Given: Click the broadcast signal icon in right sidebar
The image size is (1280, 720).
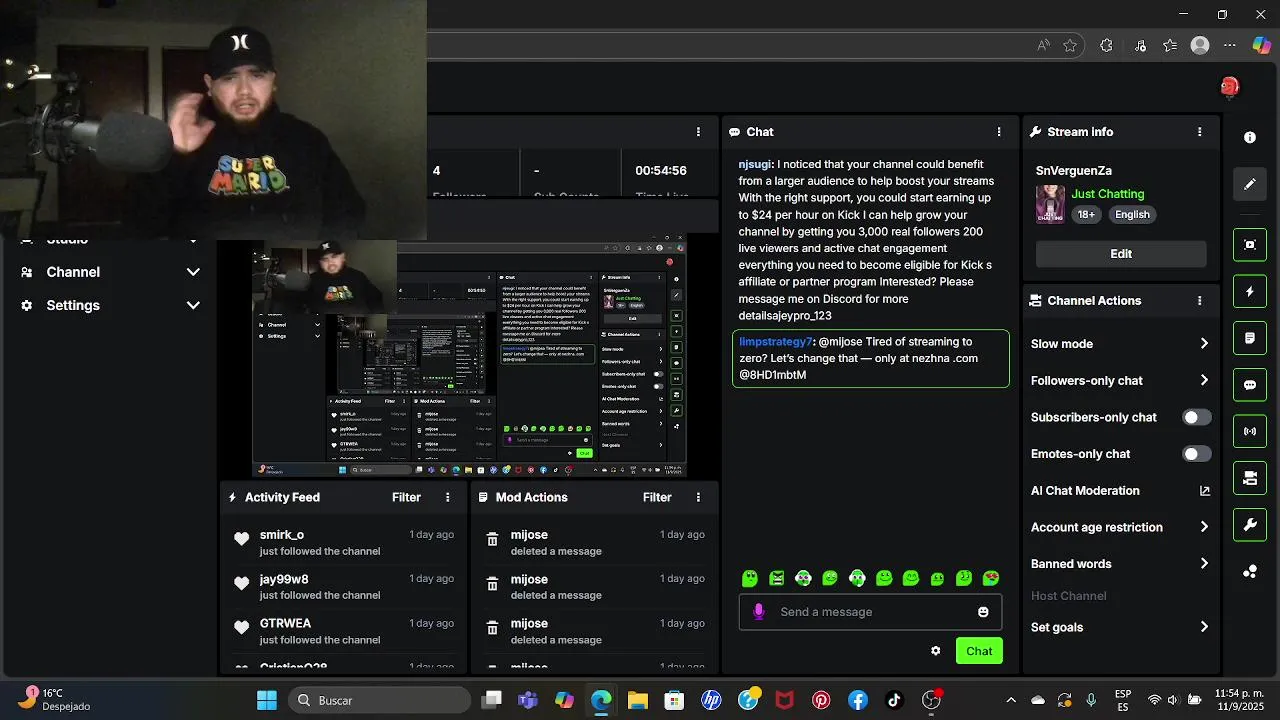Looking at the screenshot, I should pyautogui.click(x=1250, y=432).
